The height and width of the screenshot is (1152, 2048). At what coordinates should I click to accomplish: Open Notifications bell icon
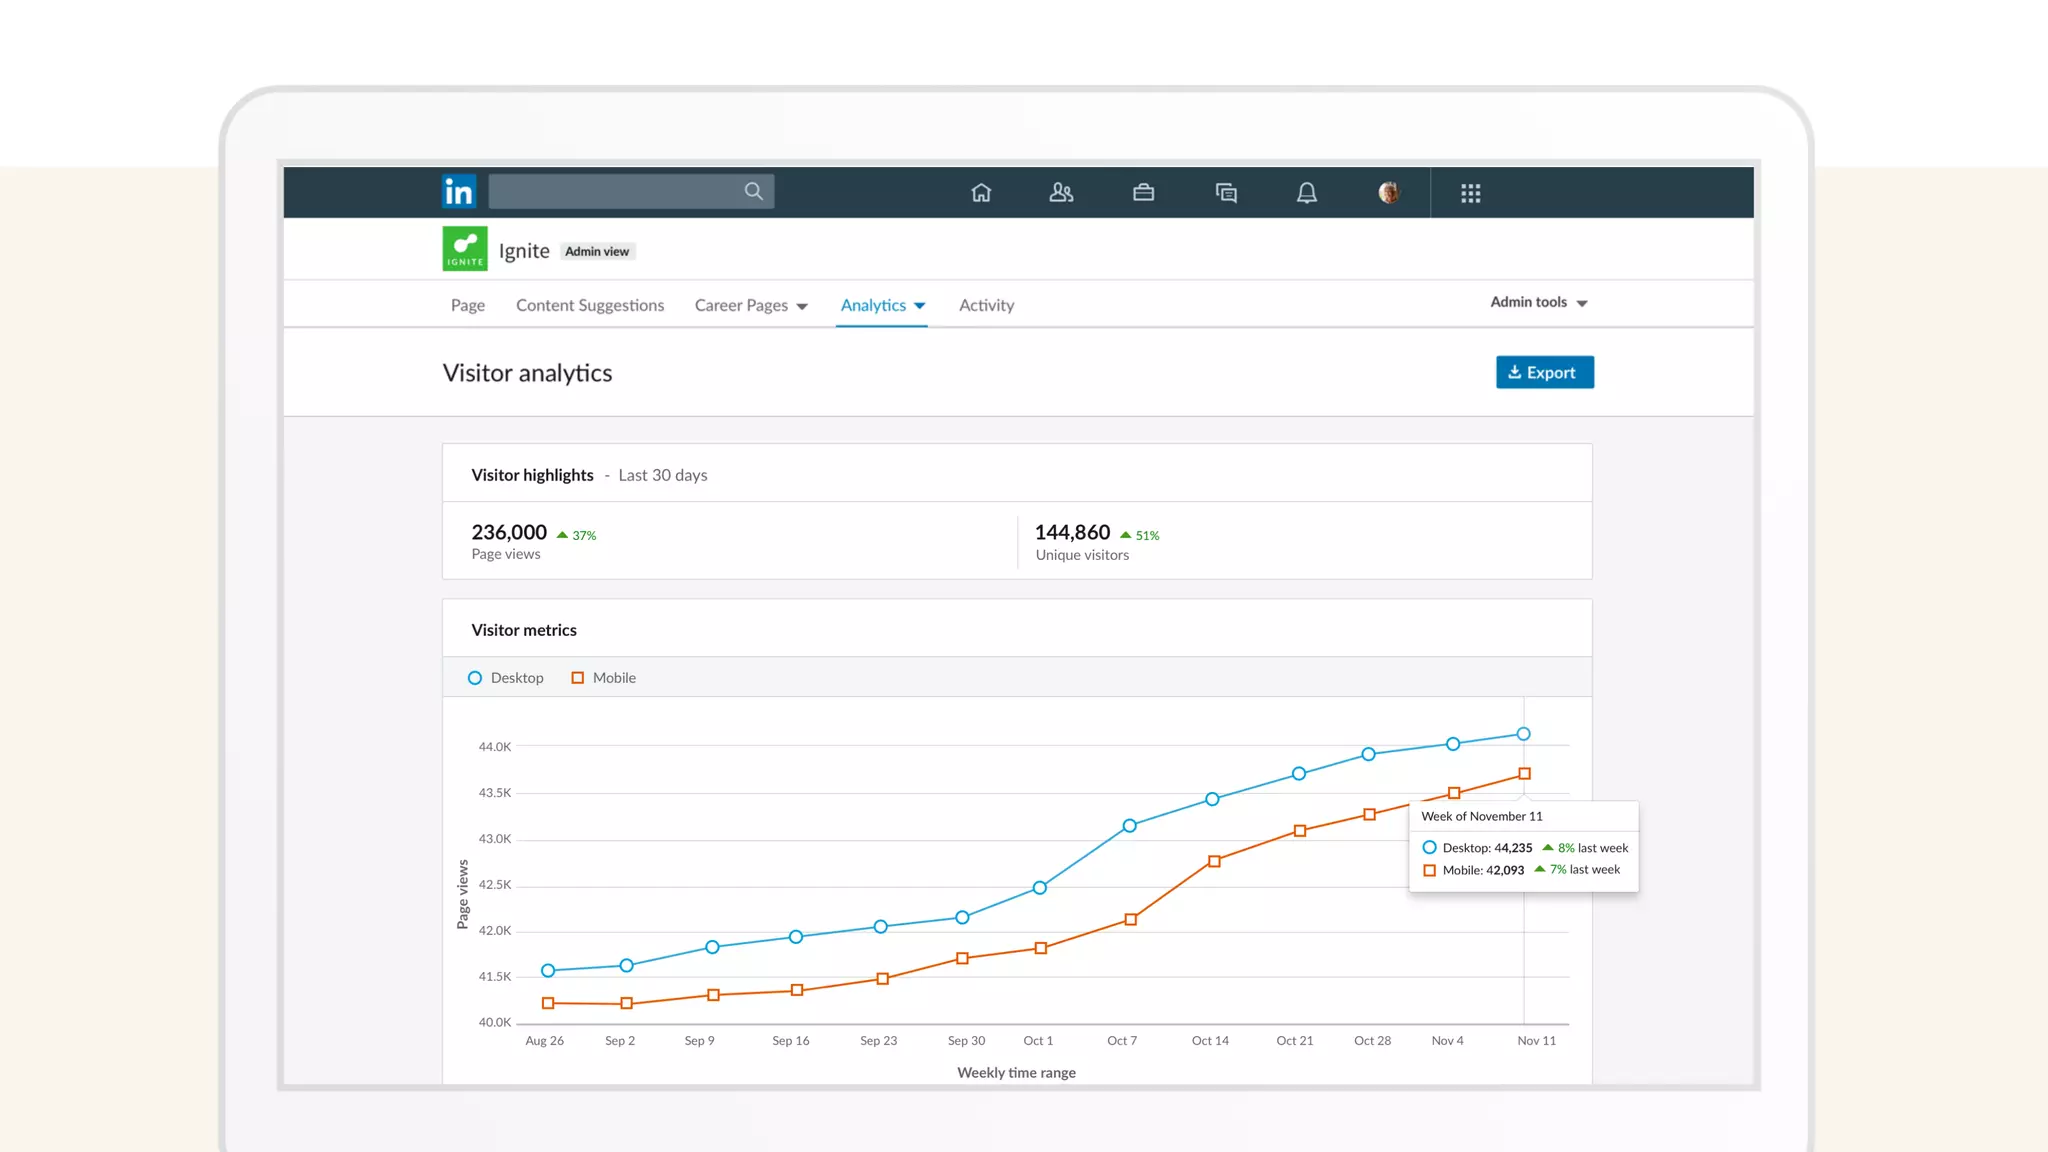(1306, 192)
